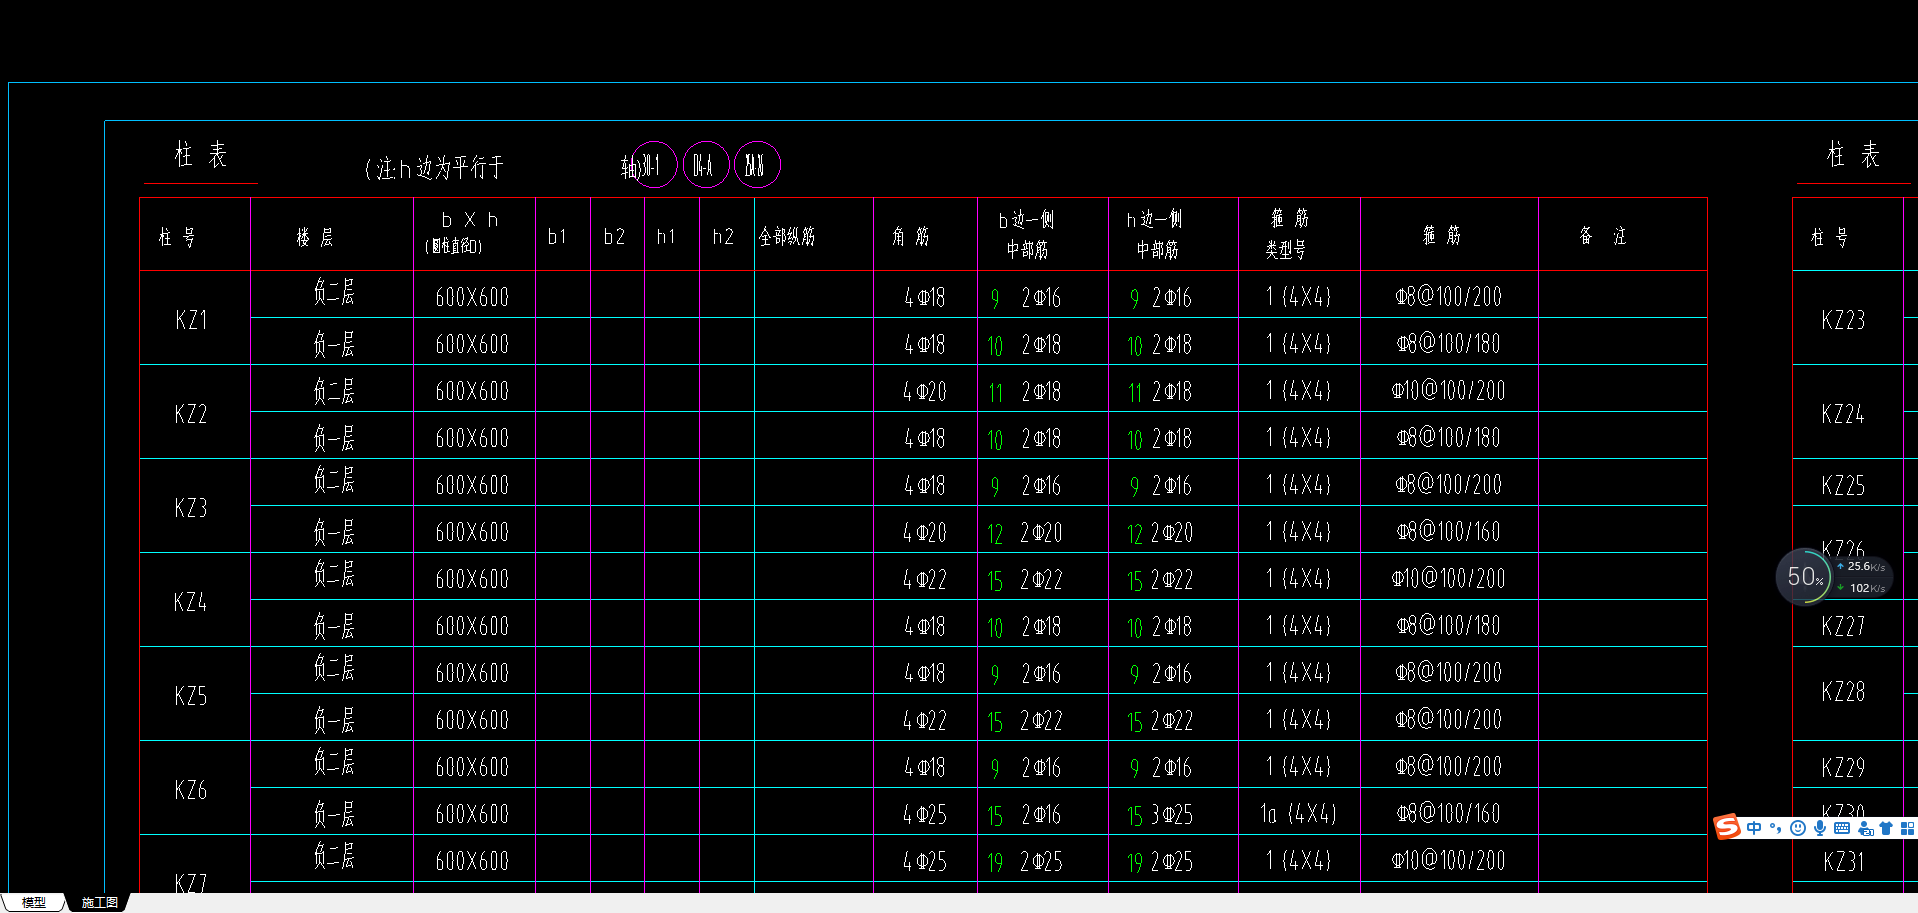Click the right 柱表 title text
This screenshot has height=913, width=1918.
1853,155
